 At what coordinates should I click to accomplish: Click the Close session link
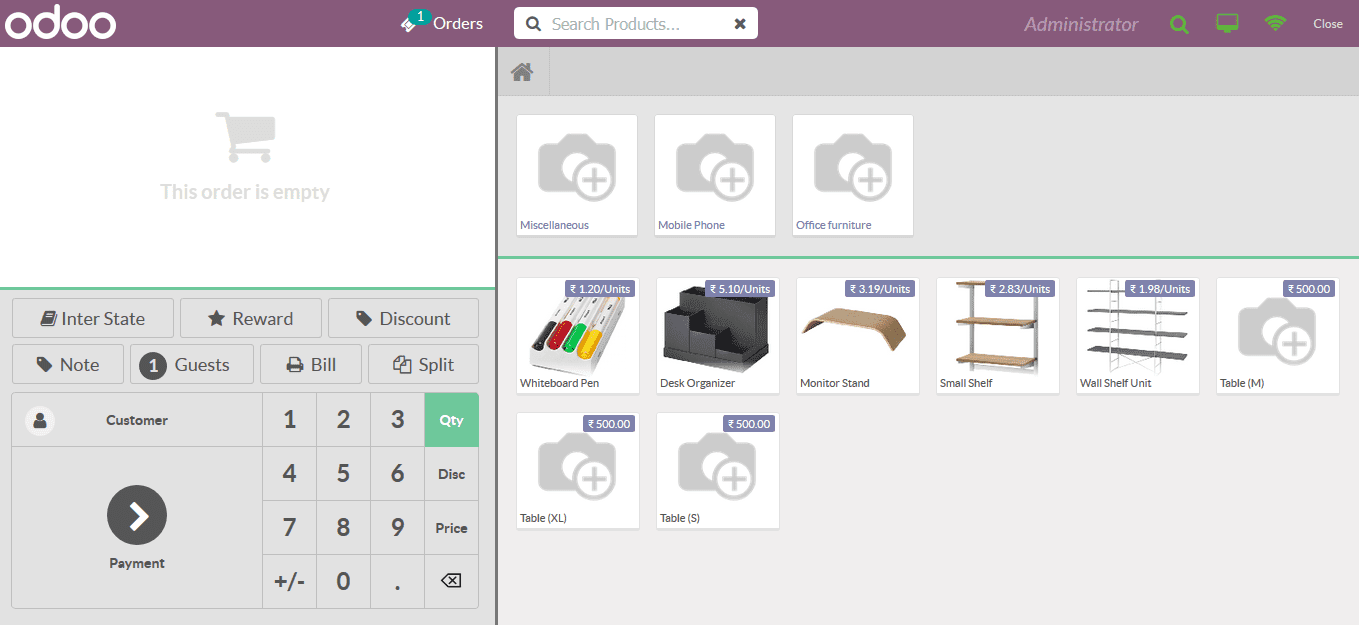[1328, 23]
